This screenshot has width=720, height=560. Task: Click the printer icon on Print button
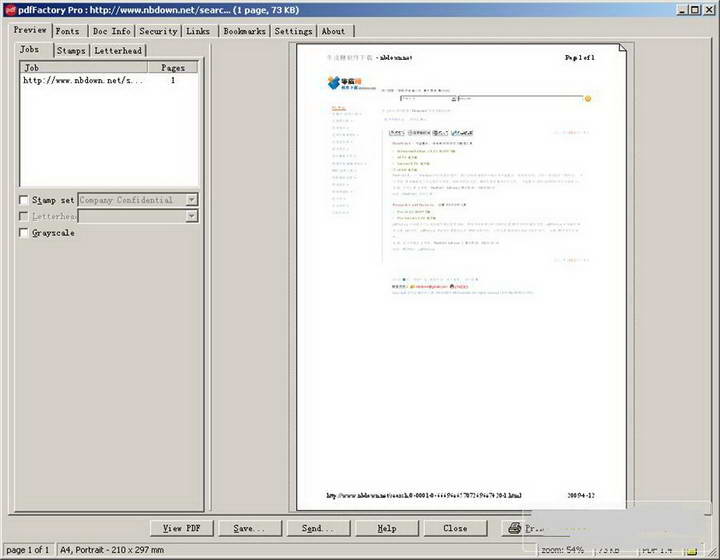pos(515,528)
